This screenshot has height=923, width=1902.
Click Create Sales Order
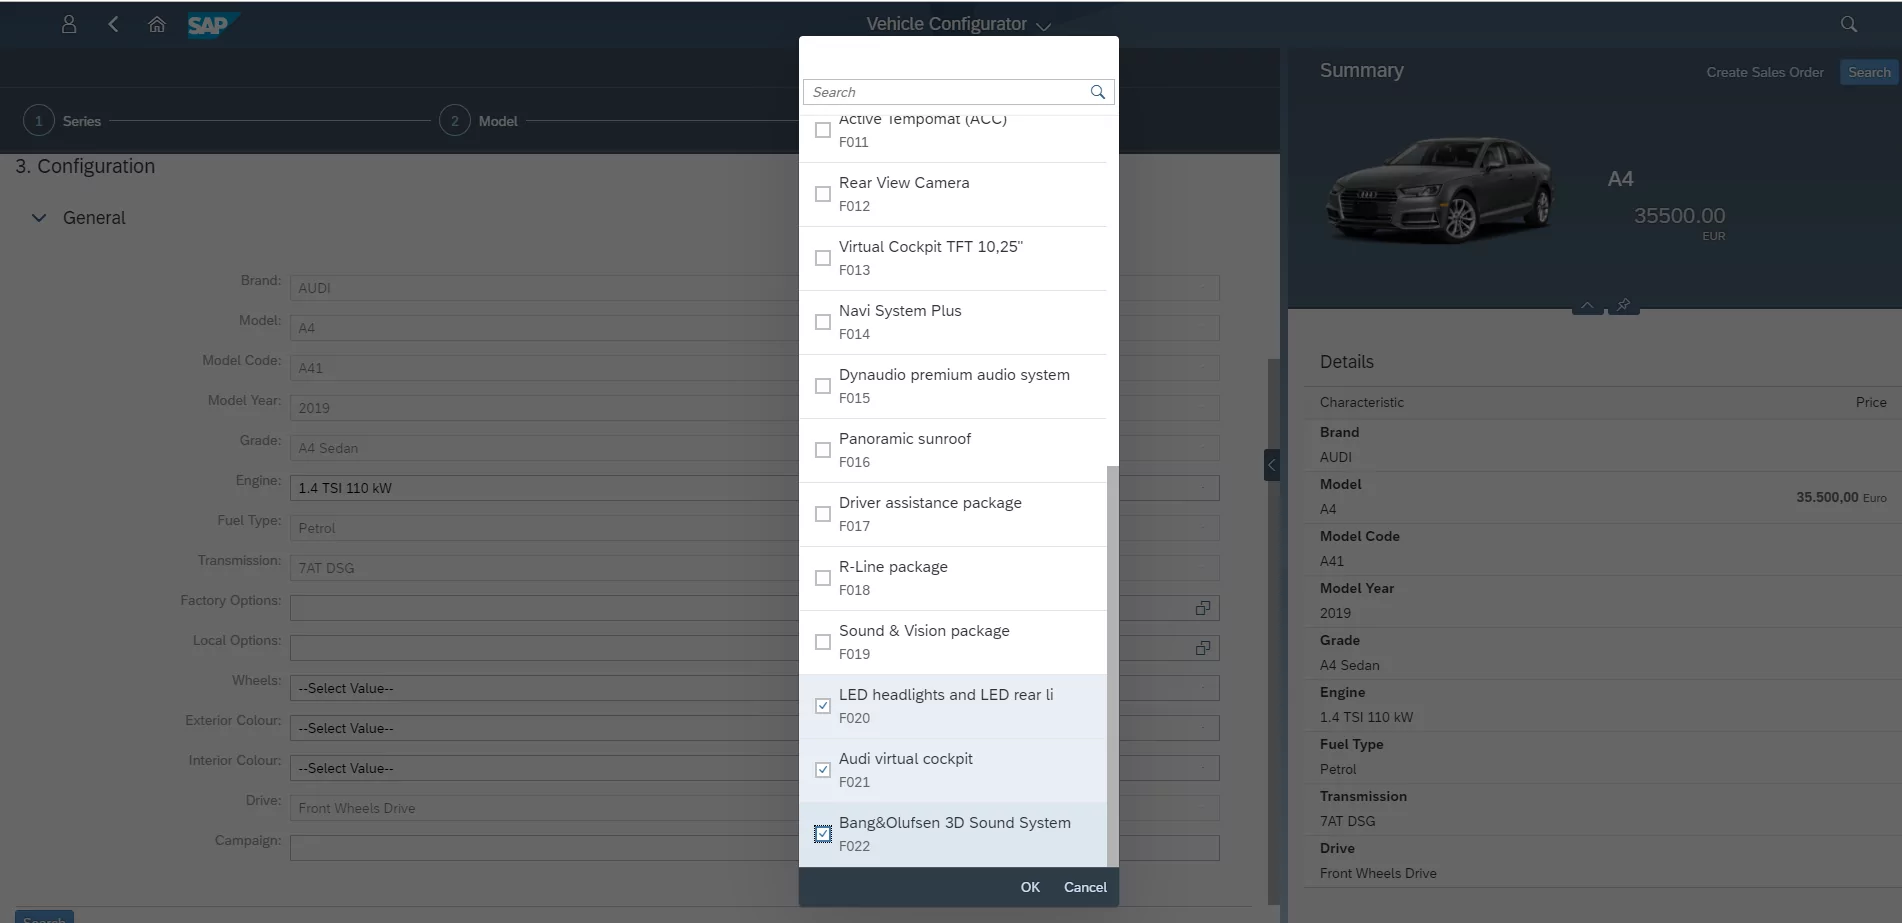point(1765,72)
